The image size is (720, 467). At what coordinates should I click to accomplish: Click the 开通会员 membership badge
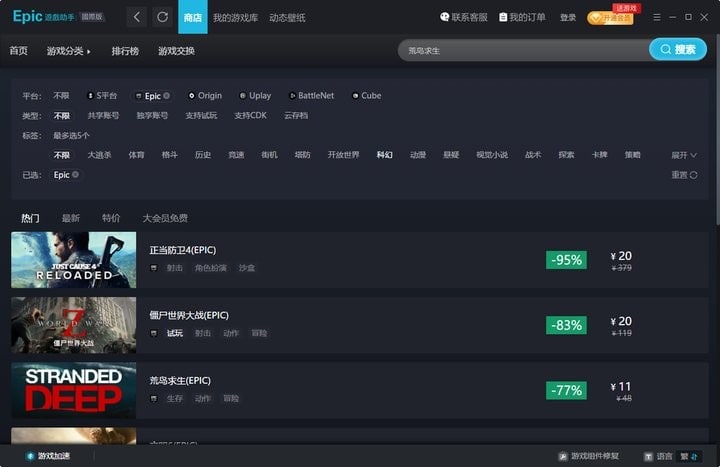point(610,18)
